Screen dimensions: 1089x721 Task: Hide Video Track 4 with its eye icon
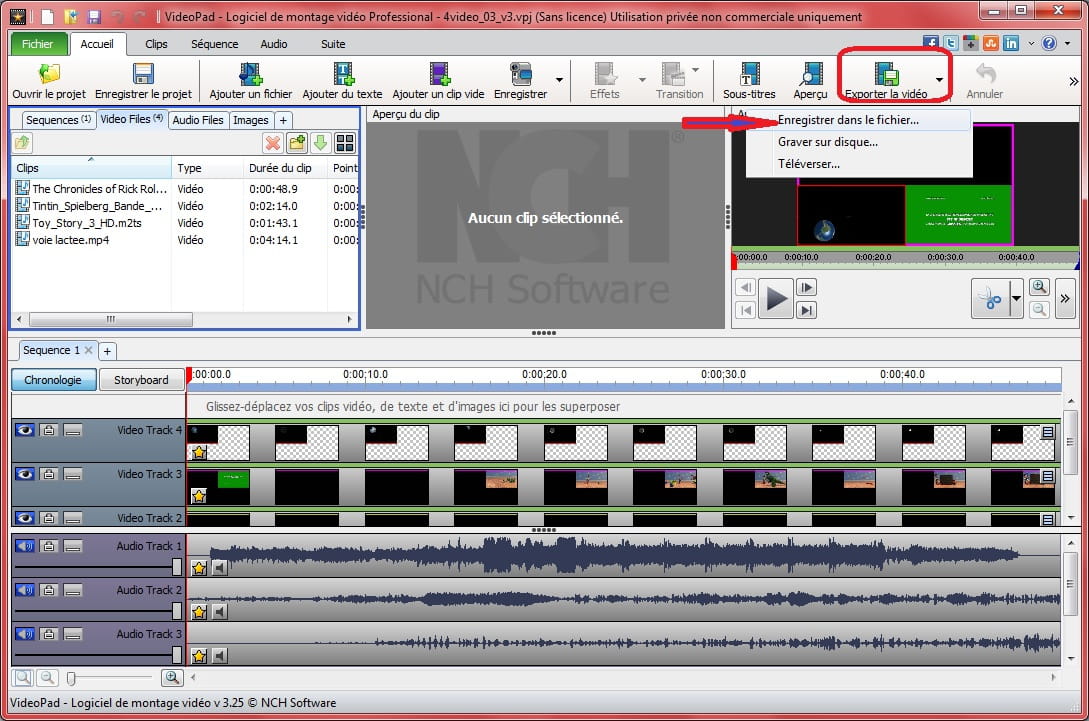point(25,431)
